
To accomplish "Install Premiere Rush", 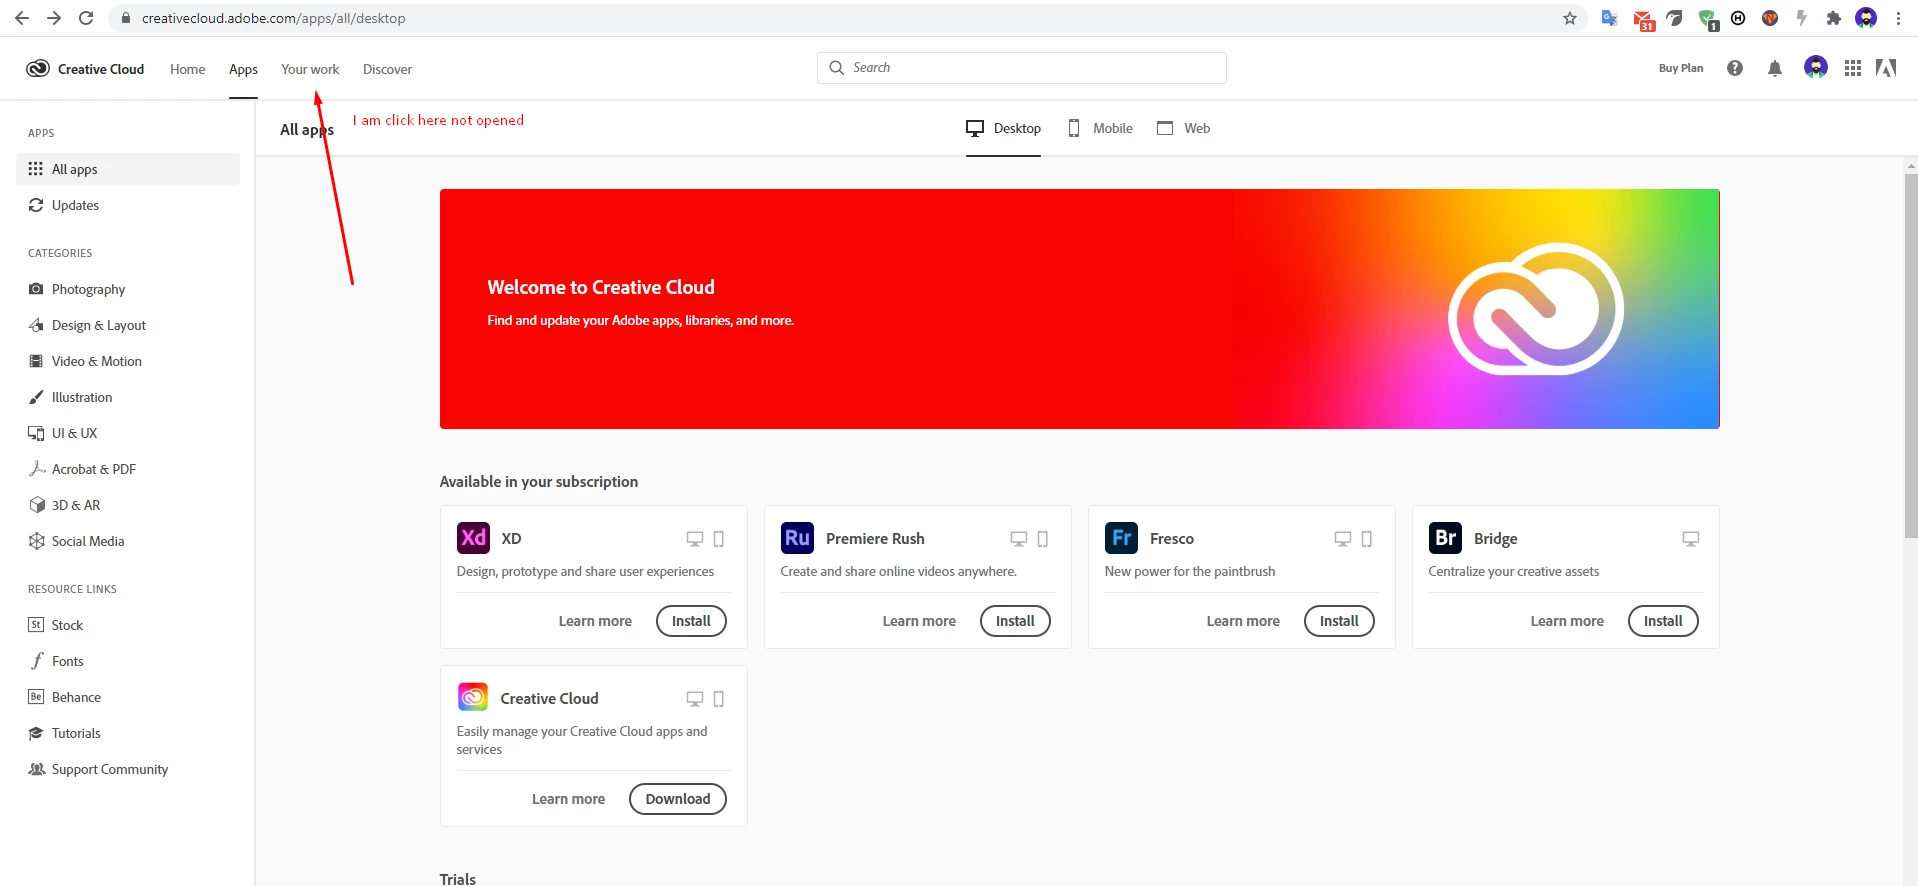I will pyautogui.click(x=1015, y=621).
